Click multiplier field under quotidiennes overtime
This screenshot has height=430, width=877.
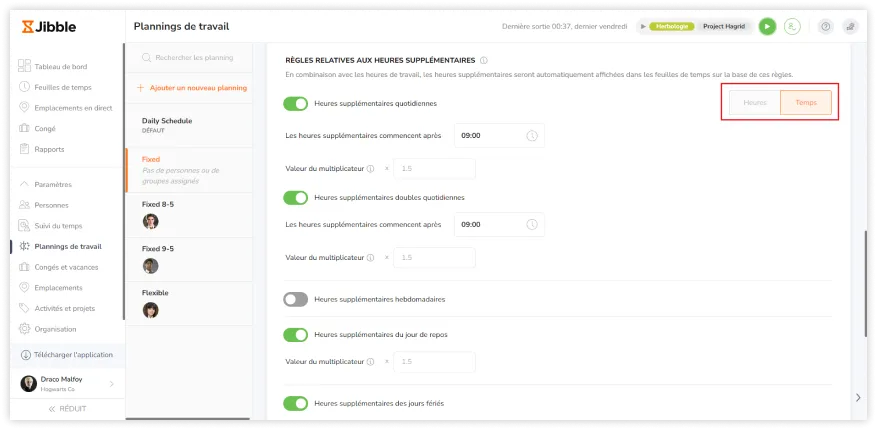coord(435,168)
